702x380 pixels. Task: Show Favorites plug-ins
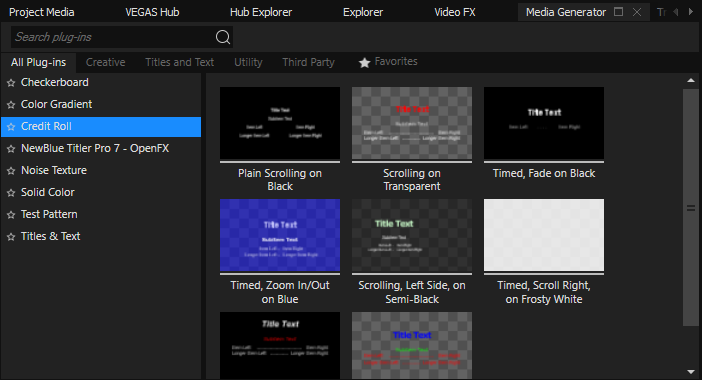tap(388, 62)
